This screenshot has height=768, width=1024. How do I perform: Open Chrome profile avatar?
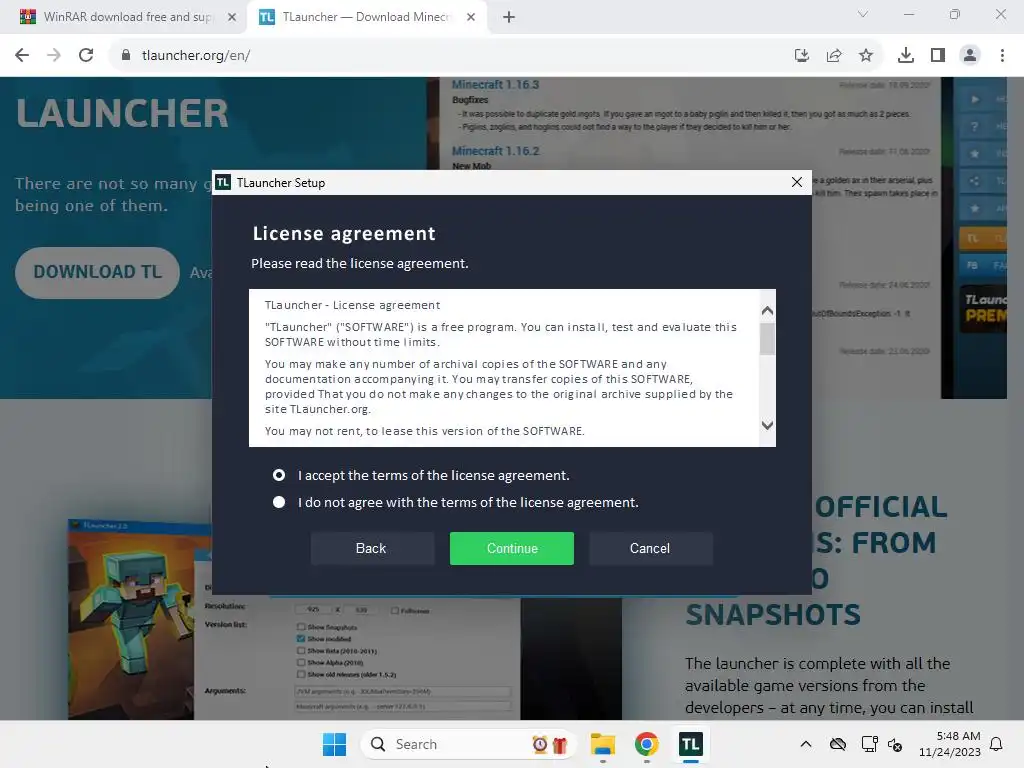click(x=970, y=56)
